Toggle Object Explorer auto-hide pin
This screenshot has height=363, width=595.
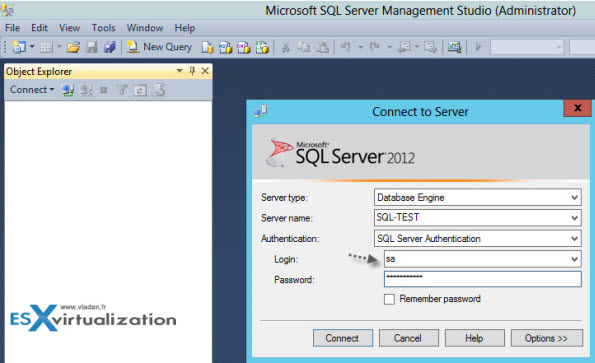(x=192, y=71)
